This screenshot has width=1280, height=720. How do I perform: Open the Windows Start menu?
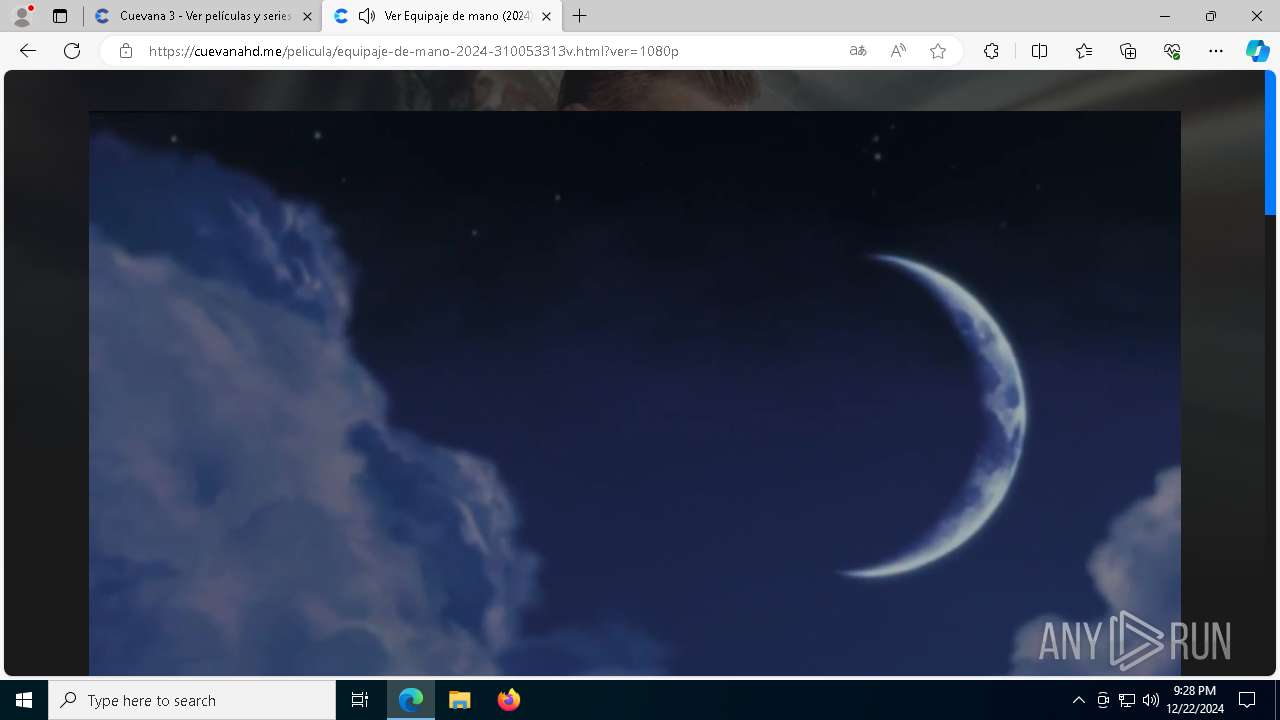(x=24, y=700)
